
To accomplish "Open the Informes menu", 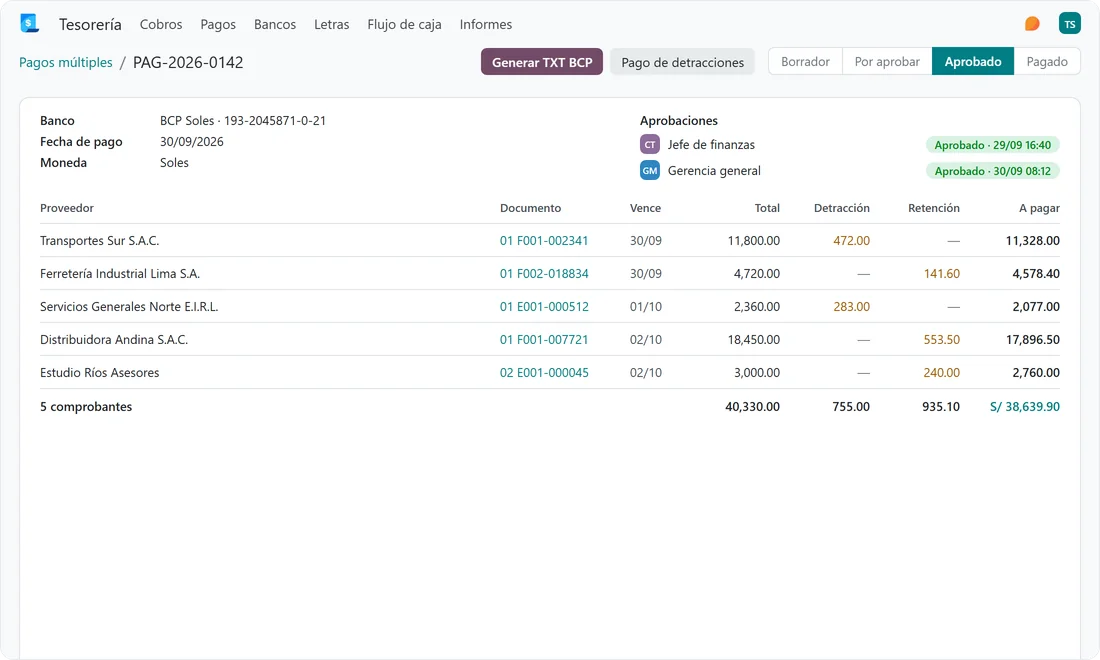I will tap(485, 25).
